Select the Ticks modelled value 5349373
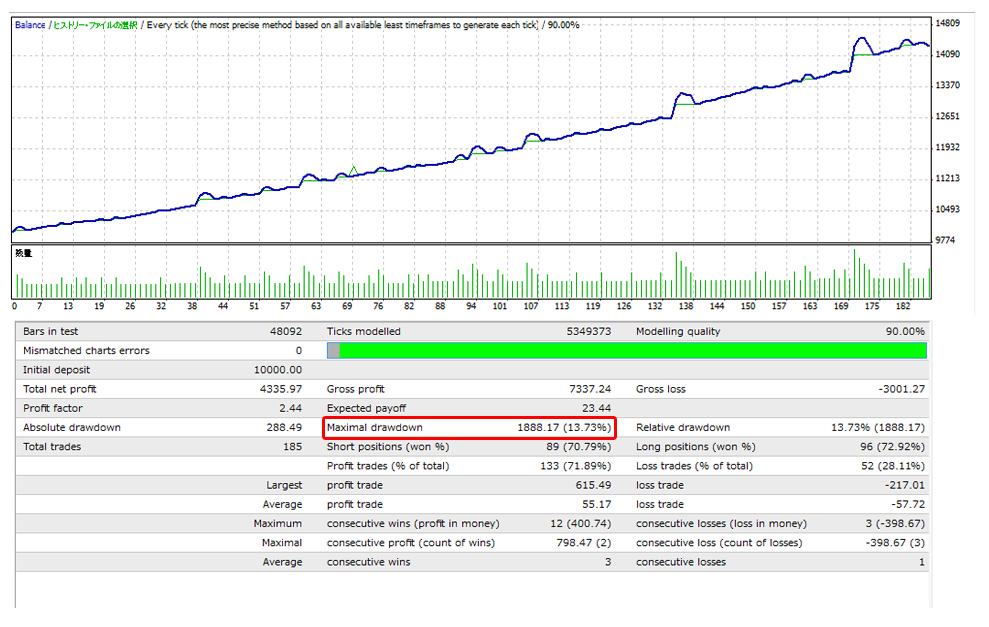The image size is (989, 627). (x=588, y=331)
